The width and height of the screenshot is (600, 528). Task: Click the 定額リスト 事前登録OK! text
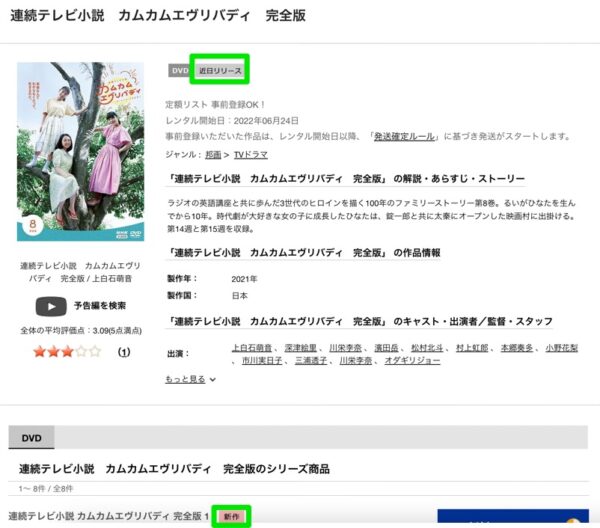coord(215,104)
